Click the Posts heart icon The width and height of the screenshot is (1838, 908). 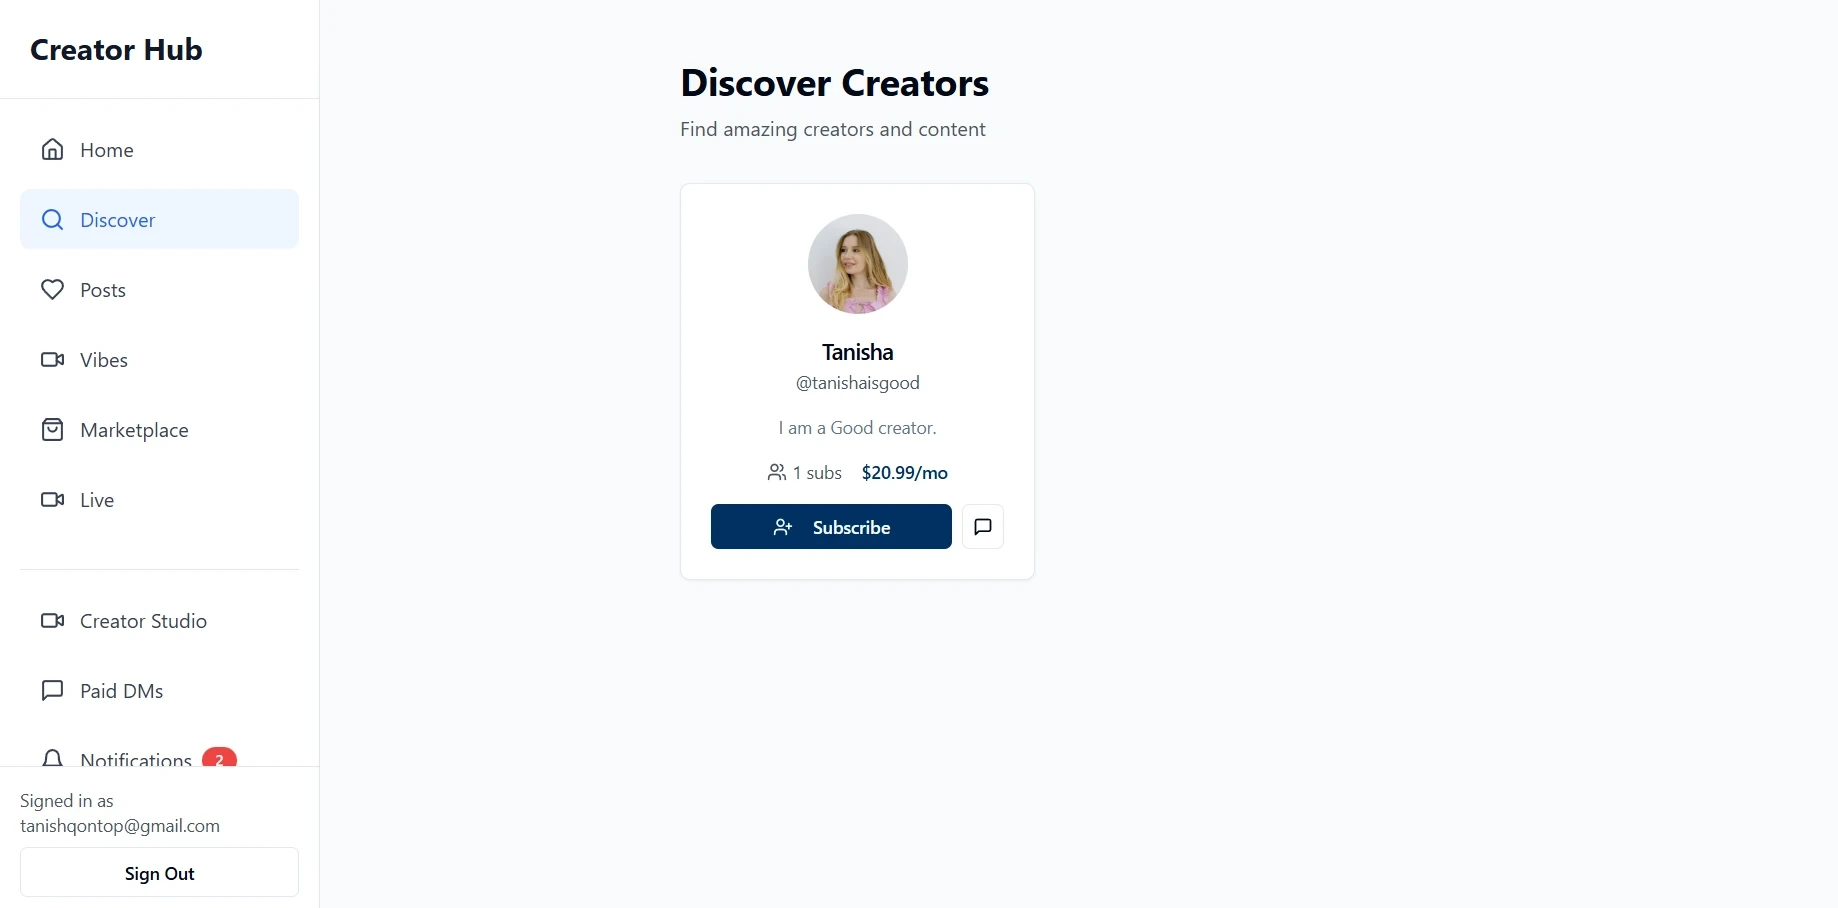tap(52, 290)
